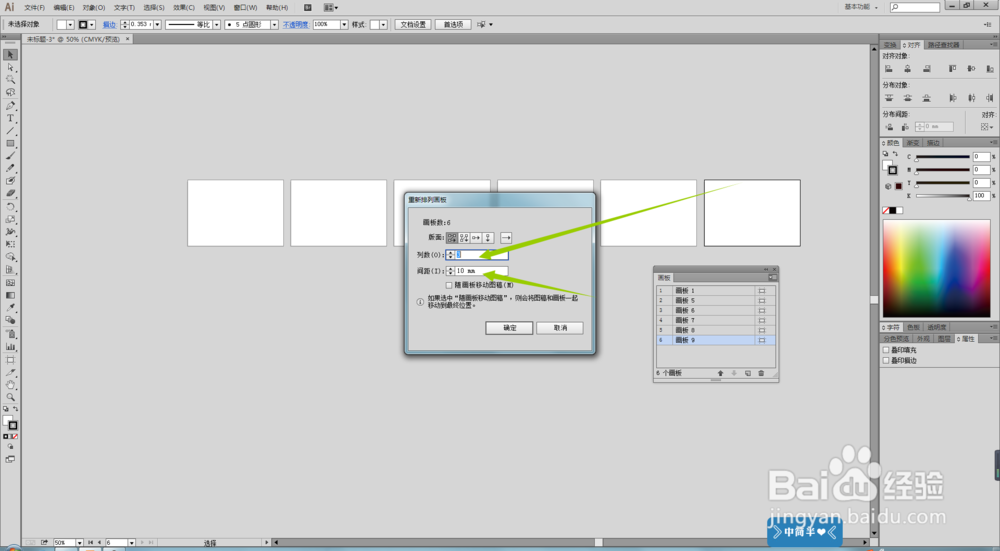Pick a color from the spectrum ramp
This screenshot has width=1000, height=551.
(x=936, y=268)
